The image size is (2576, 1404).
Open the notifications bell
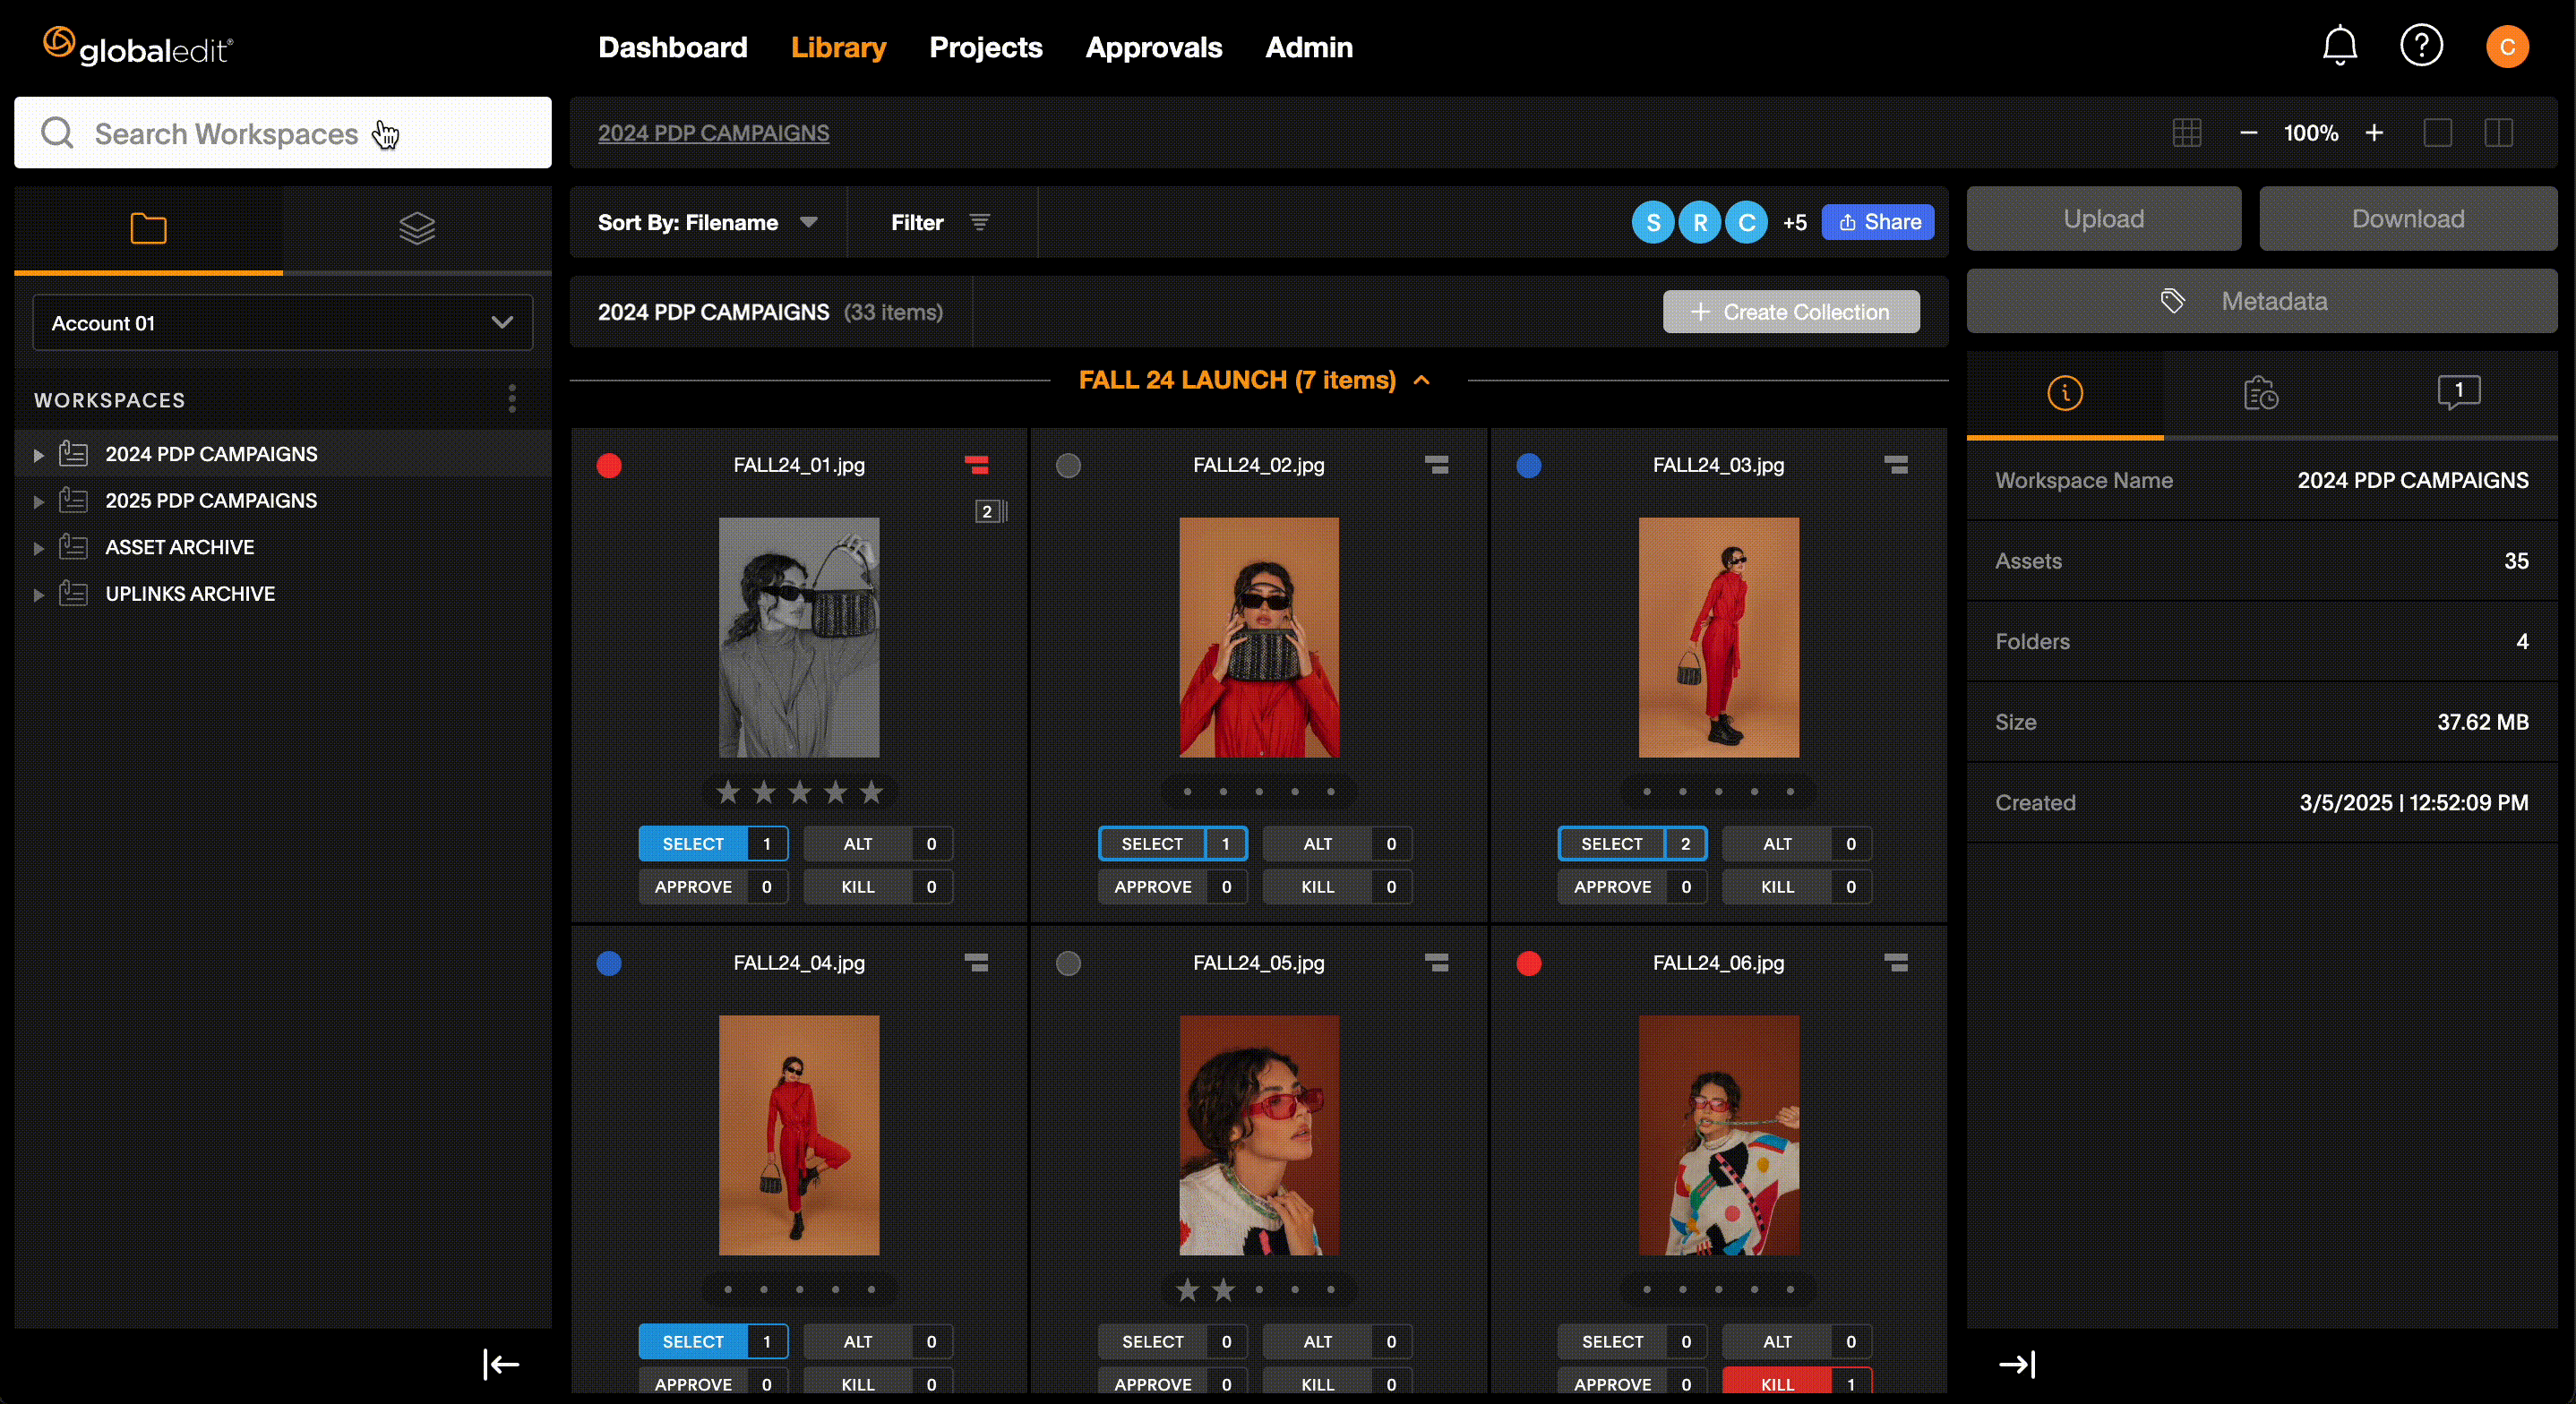coord(2339,46)
